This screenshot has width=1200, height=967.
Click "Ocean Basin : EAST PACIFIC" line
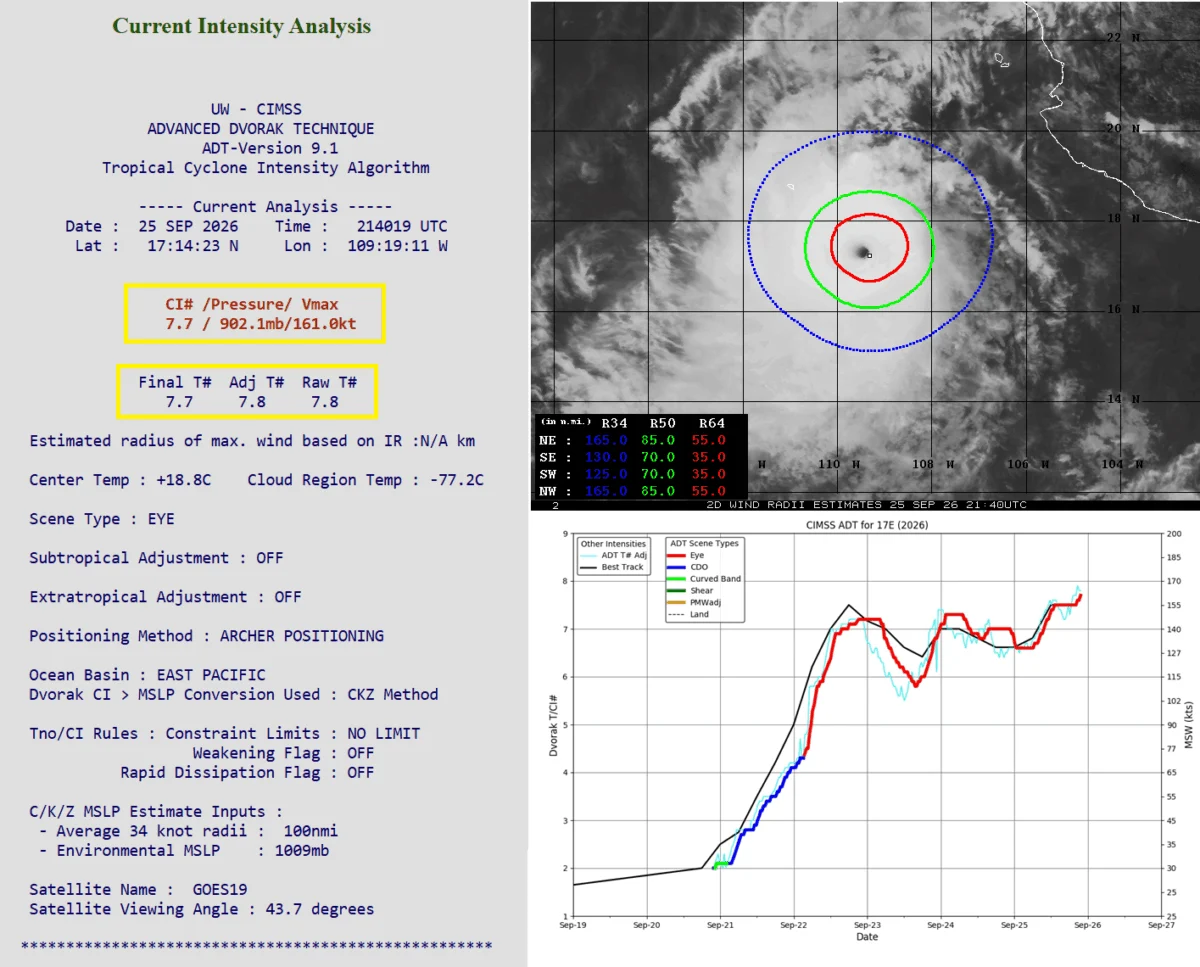point(147,675)
